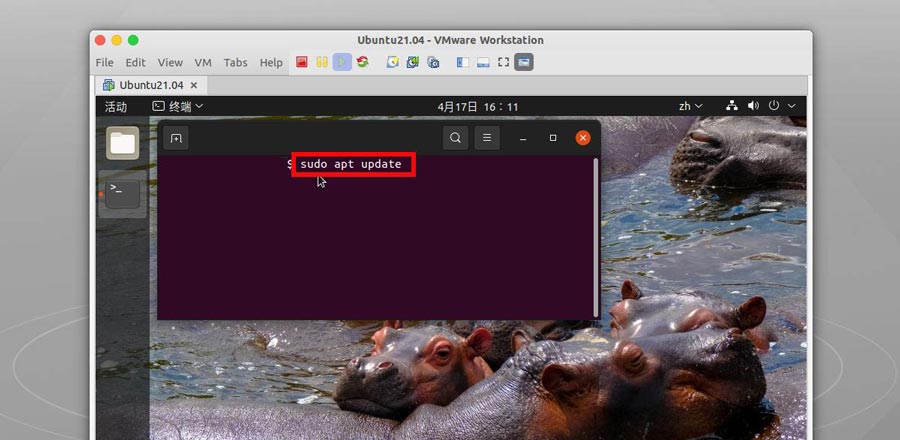Click the red power off VM icon
Viewport: 900px width, 440px height.
pos(302,62)
